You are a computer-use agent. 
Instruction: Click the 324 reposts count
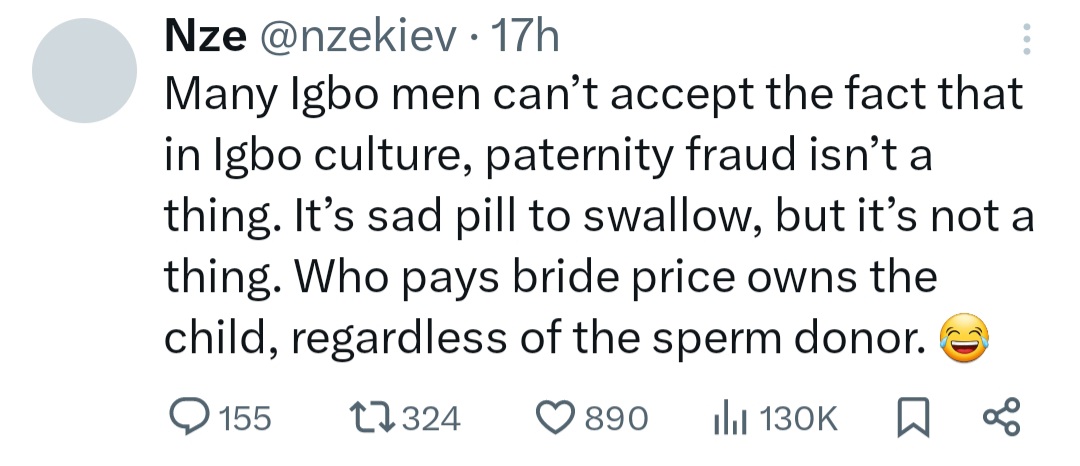click(x=432, y=418)
